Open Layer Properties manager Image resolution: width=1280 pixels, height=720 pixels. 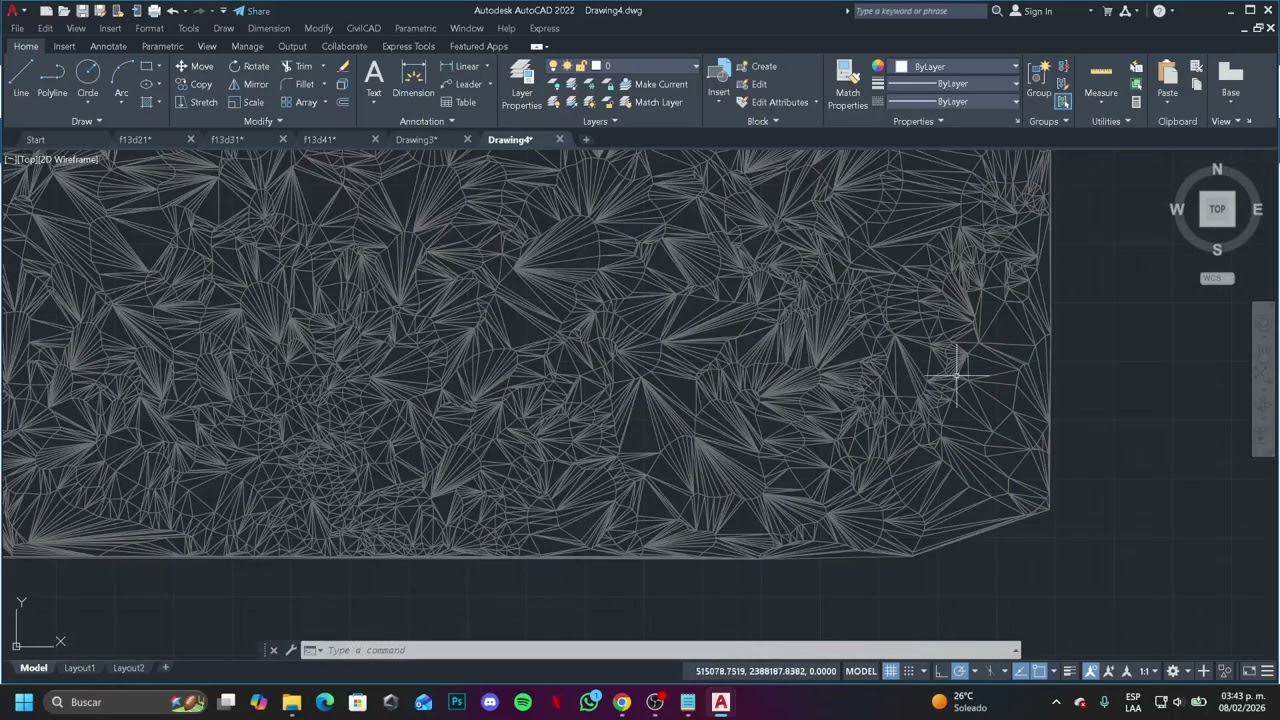521,84
